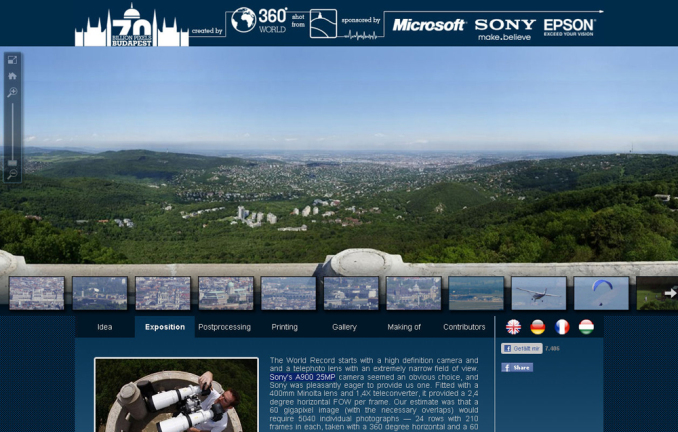Viewport: 678px width, 432px height.
Task: Open the fifth thumbnail in the strip
Action: 288,293
